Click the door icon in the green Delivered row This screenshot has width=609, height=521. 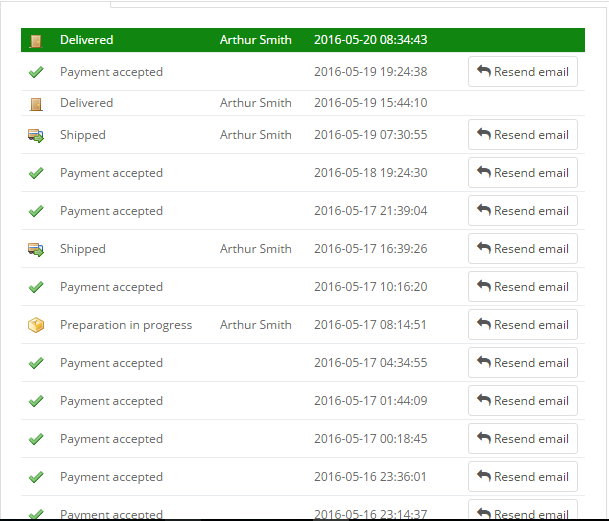click(36, 40)
